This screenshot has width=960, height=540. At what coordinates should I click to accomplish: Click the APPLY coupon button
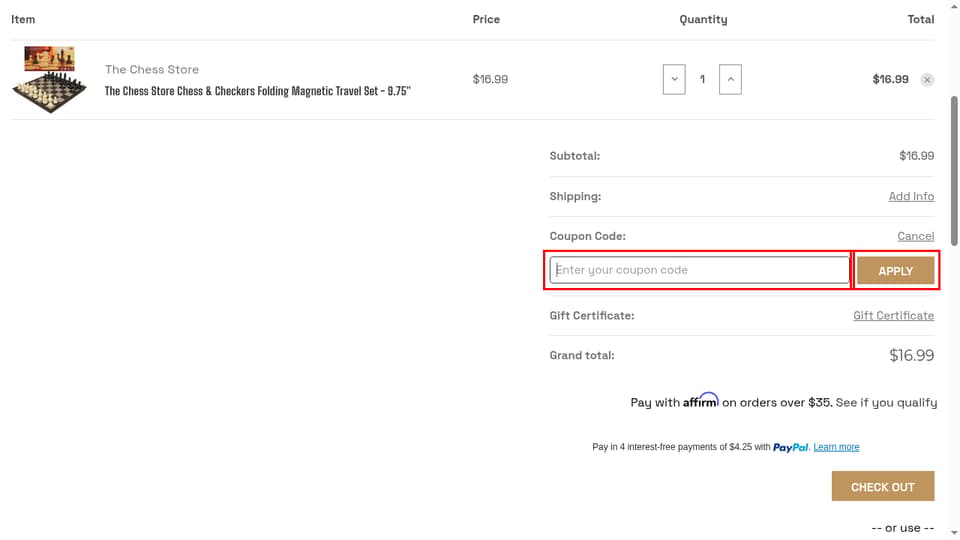(896, 271)
